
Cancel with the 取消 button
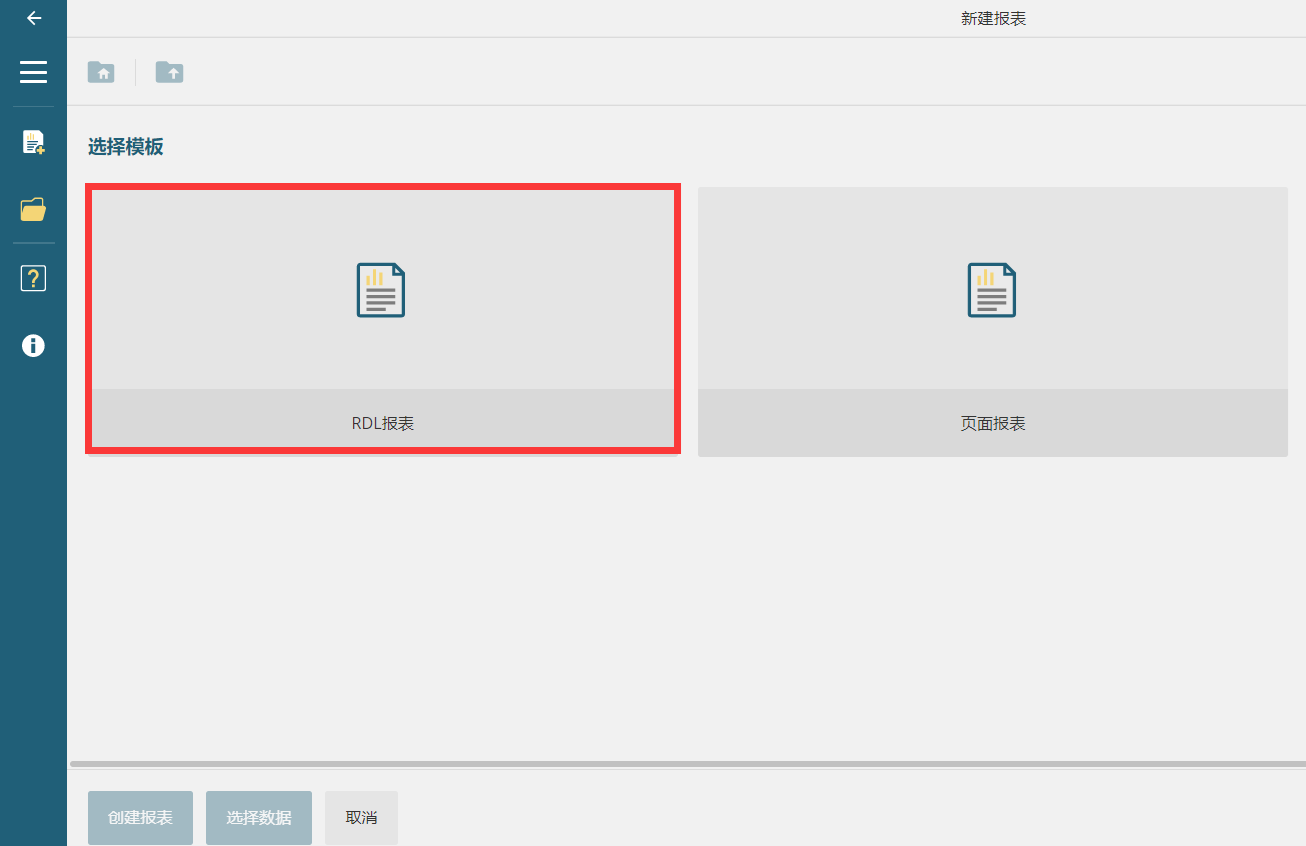coord(361,817)
